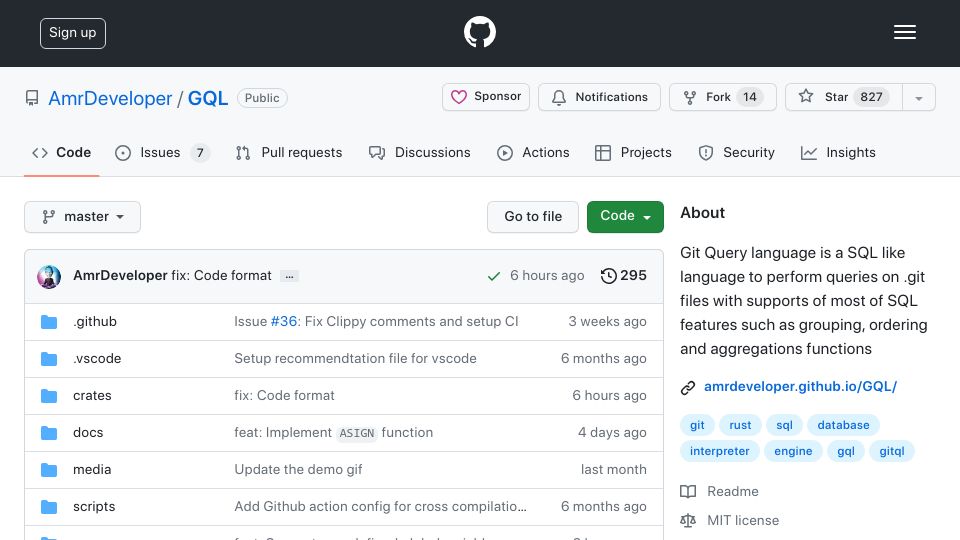Viewport: 960px width, 540px height.
Task: Click the Sponsor heart button
Action: pyautogui.click(x=486, y=97)
